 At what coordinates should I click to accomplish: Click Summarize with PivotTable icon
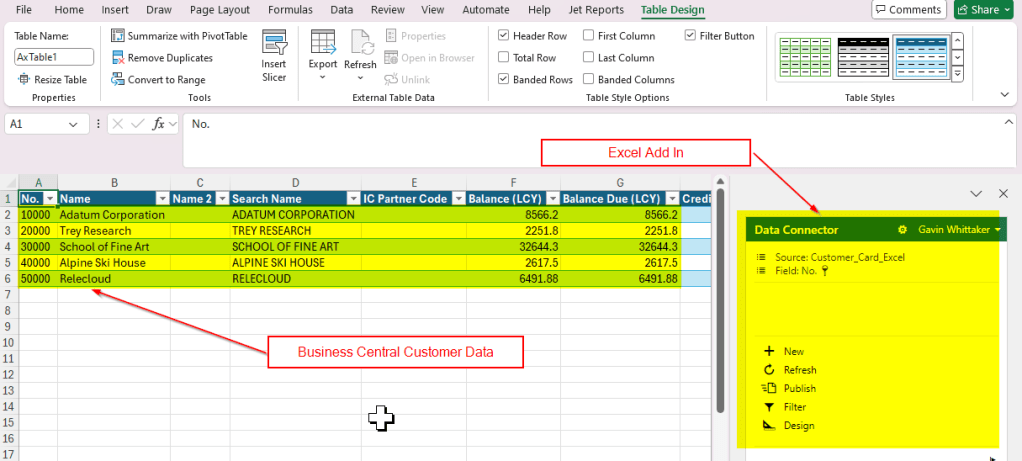[x=119, y=36]
